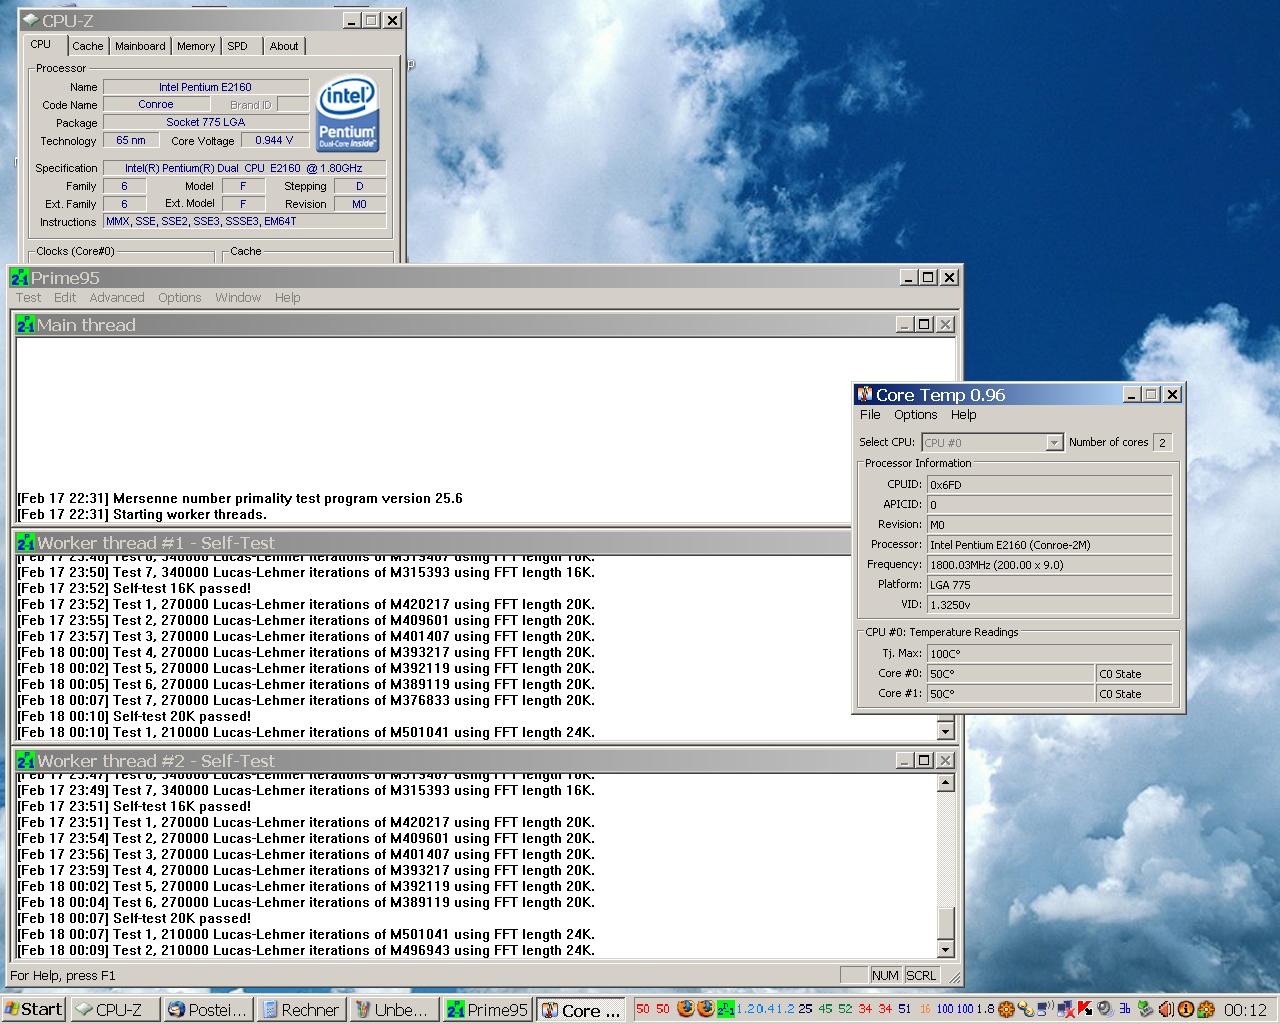The height and width of the screenshot is (1024, 1280).
Task: Click the CPU-Z title bar icon
Action: (31, 20)
